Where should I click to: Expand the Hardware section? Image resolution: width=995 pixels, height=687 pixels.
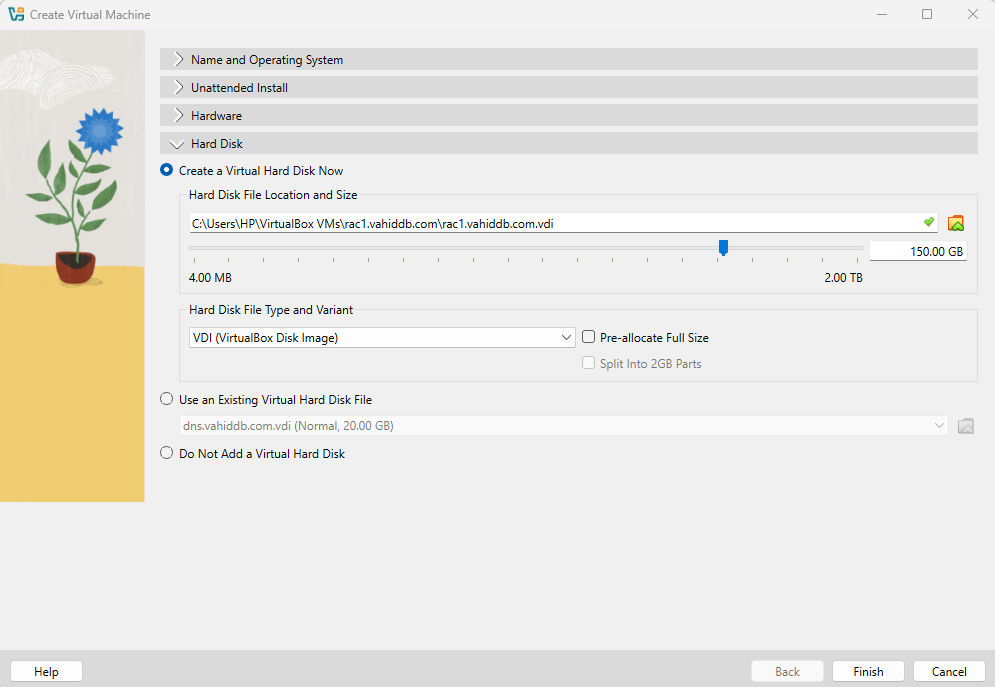[216, 116]
